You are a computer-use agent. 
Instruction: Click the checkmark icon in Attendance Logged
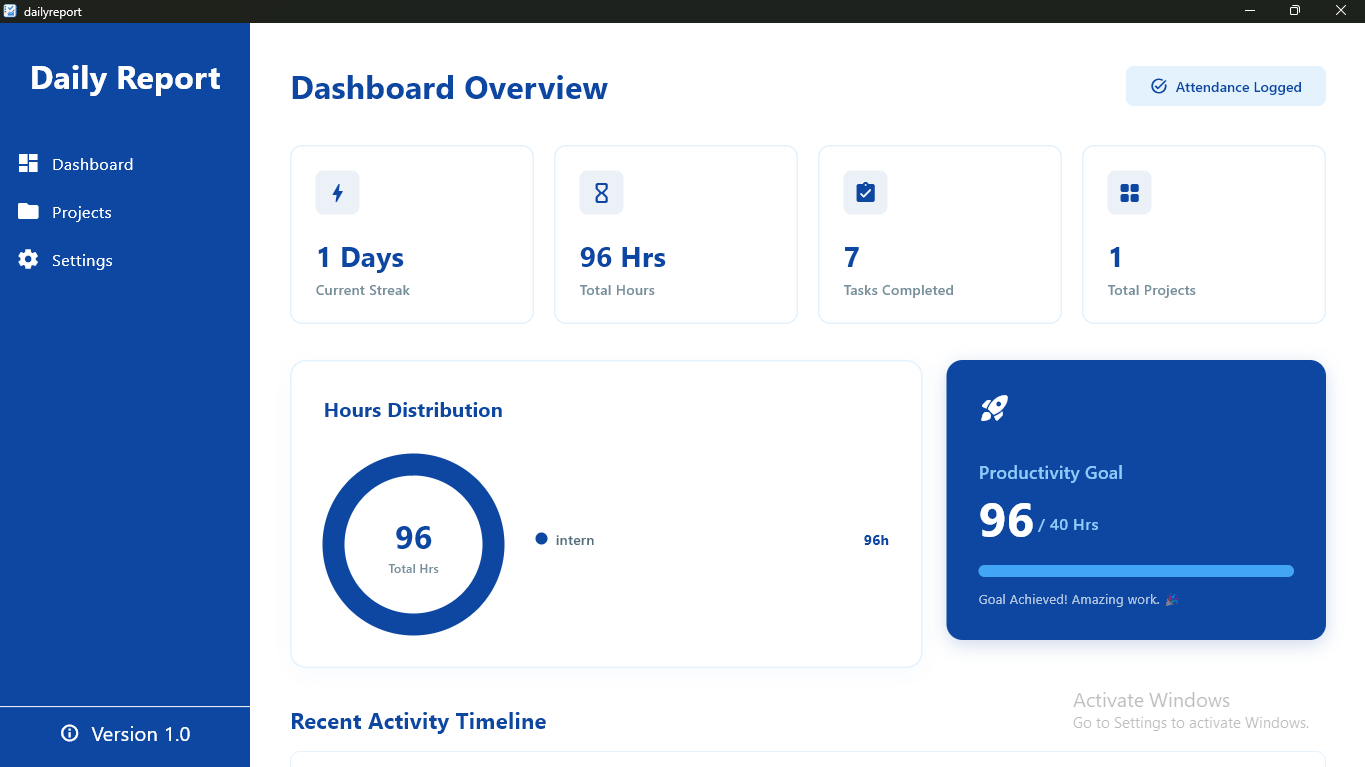tap(1159, 86)
